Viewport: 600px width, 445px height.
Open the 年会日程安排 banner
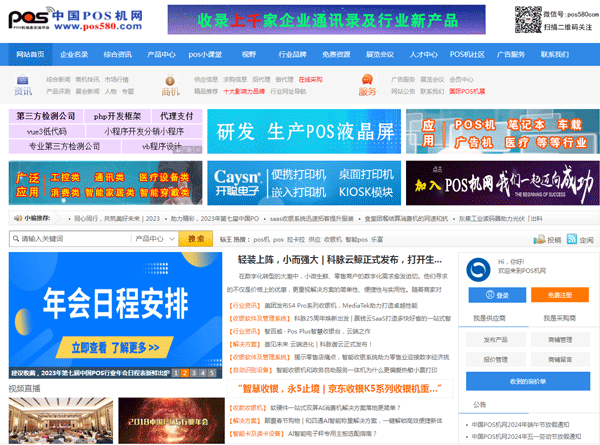(115, 310)
